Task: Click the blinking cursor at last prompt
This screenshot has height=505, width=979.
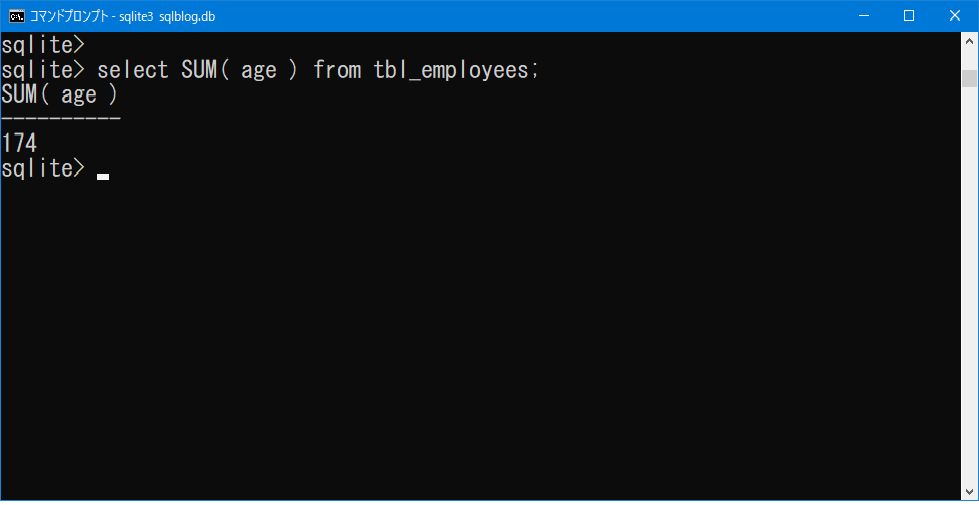Action: [103, 176]
